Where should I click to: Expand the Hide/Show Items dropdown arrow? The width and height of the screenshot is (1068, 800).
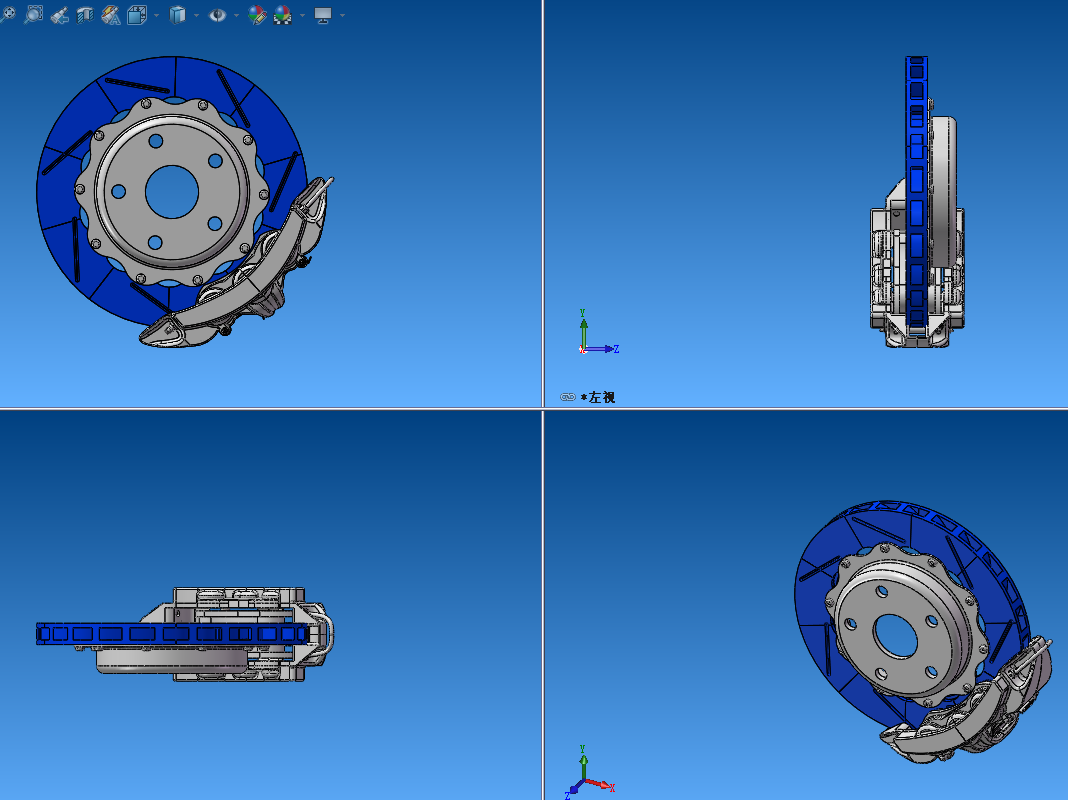[x=236, y=15]
